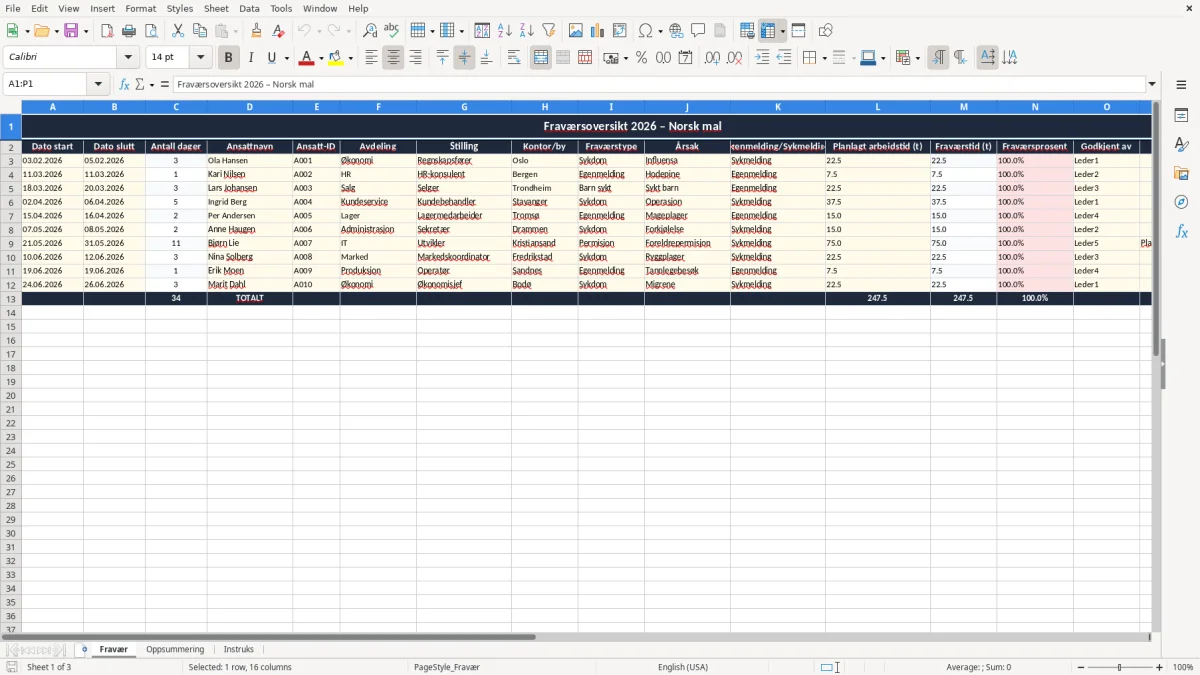Viewport: 1200px width, 675px height.
Task: Toggle Center Vertically alignment button
Action: tap(464, 58)
